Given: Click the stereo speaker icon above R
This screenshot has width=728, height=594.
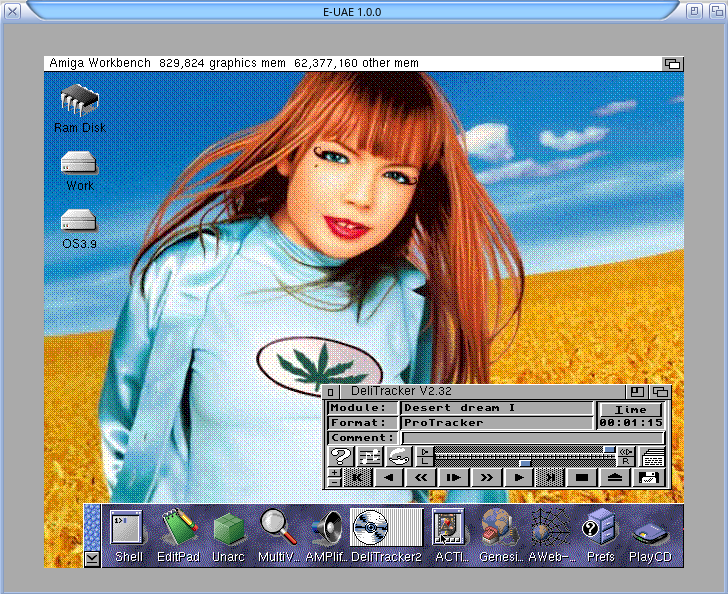Looking at the screenshot, I should pyautogui.click(x=626, y=451).
